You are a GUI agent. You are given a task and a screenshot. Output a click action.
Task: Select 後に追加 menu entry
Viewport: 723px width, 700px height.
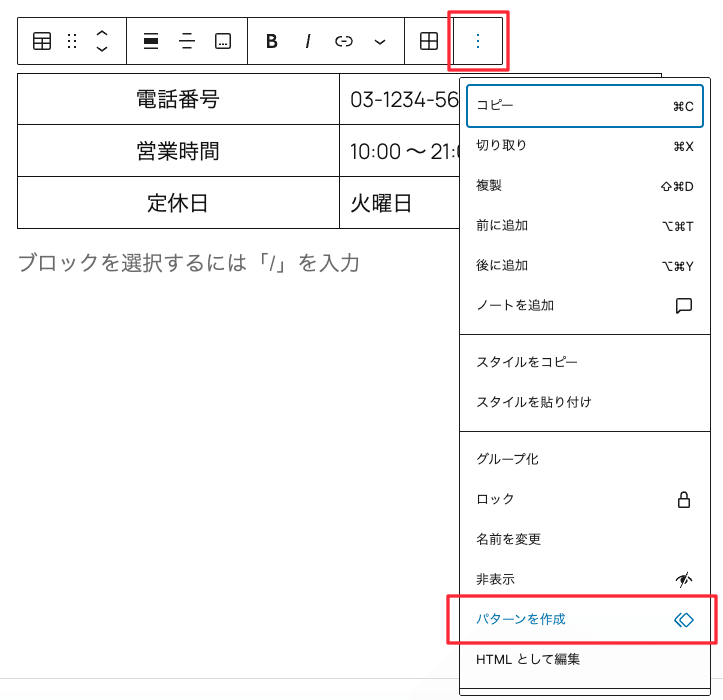(x=585, y=266)
